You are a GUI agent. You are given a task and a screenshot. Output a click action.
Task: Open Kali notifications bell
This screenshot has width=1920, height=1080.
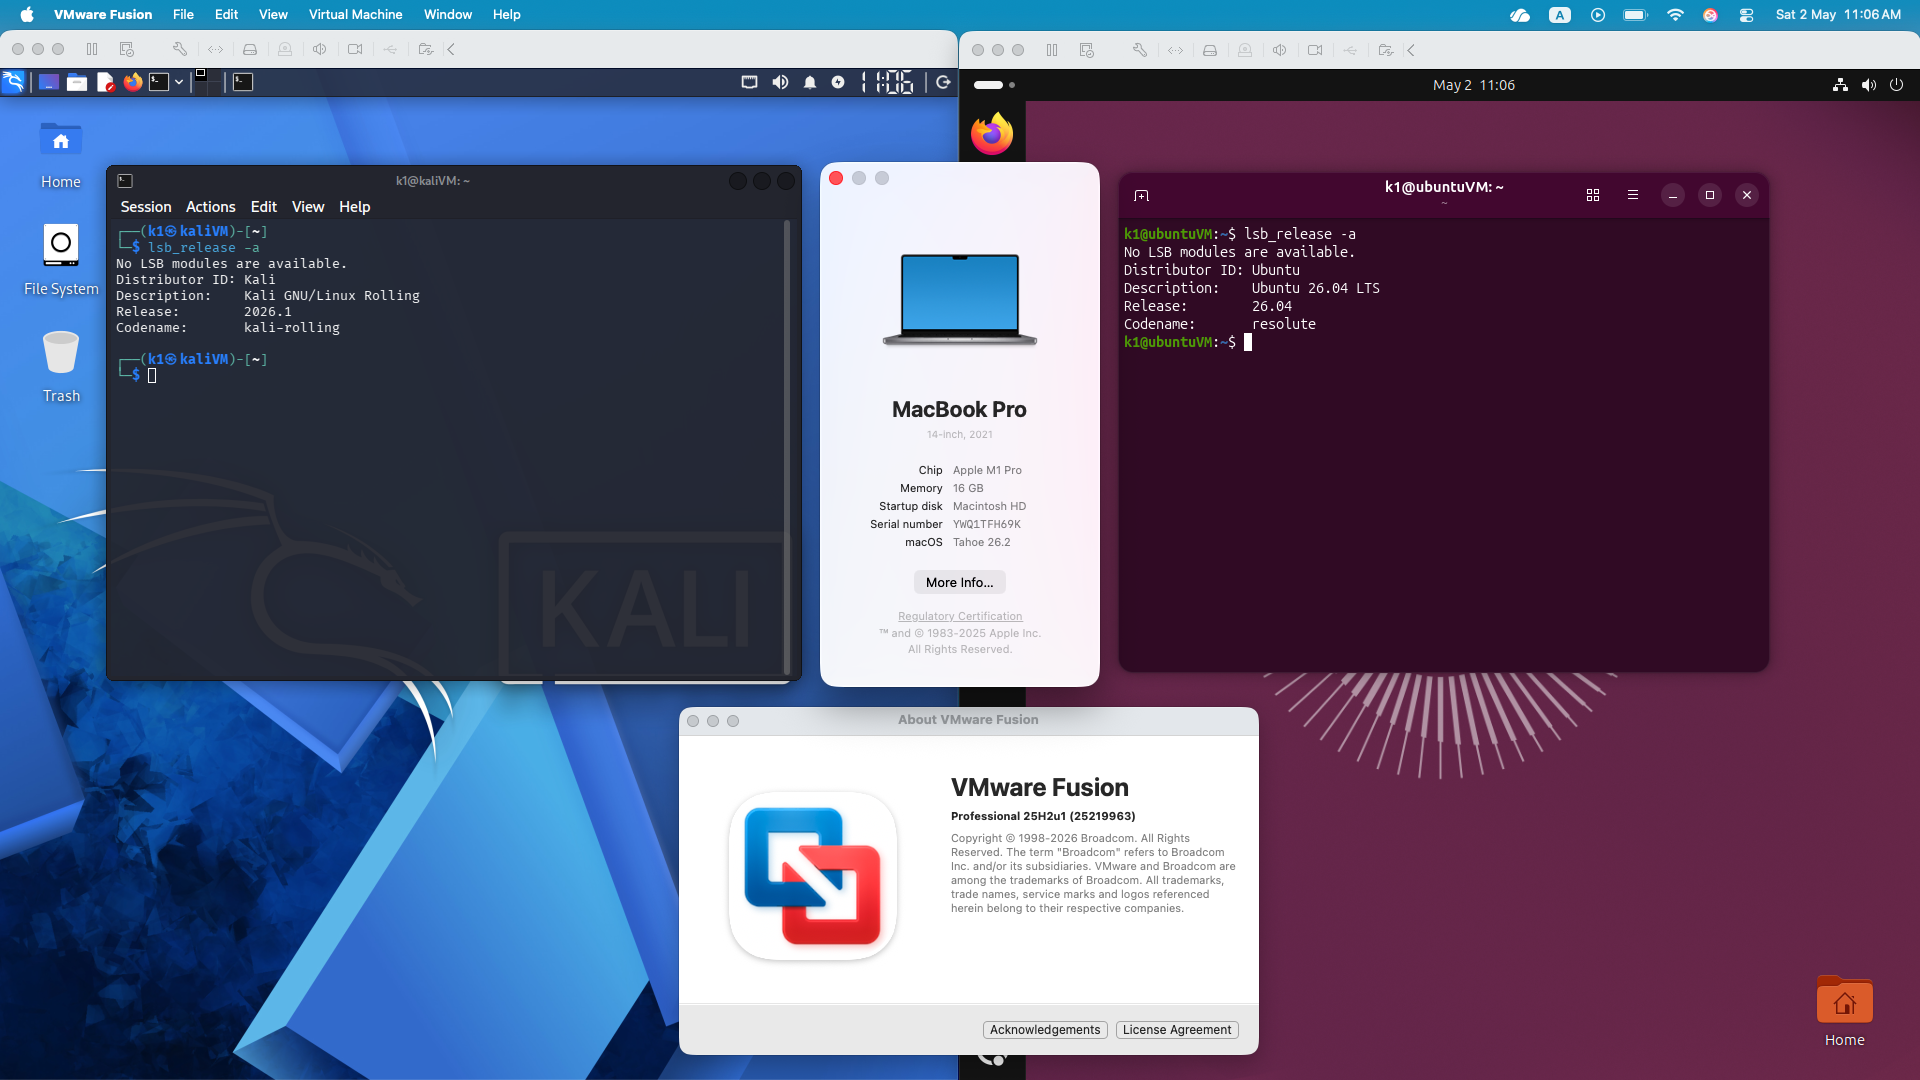(810, 82)
